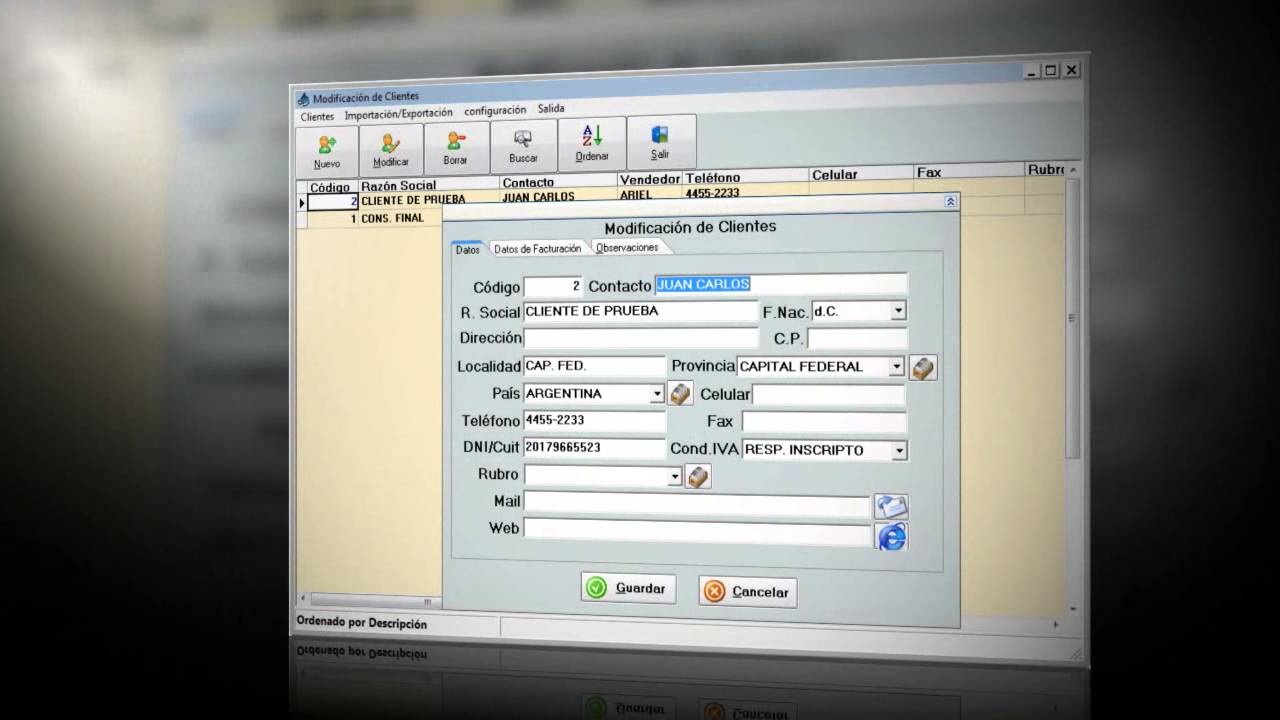
Task: Click the ARIEL vendedor cell
Action: (650, 193)
